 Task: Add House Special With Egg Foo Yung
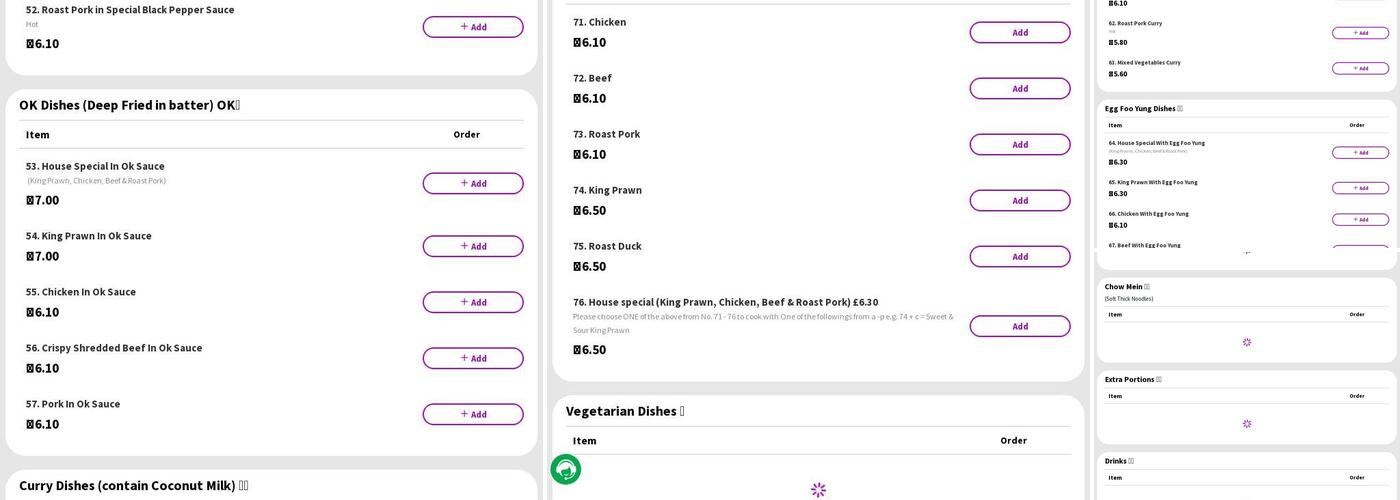coord(1360,153)
